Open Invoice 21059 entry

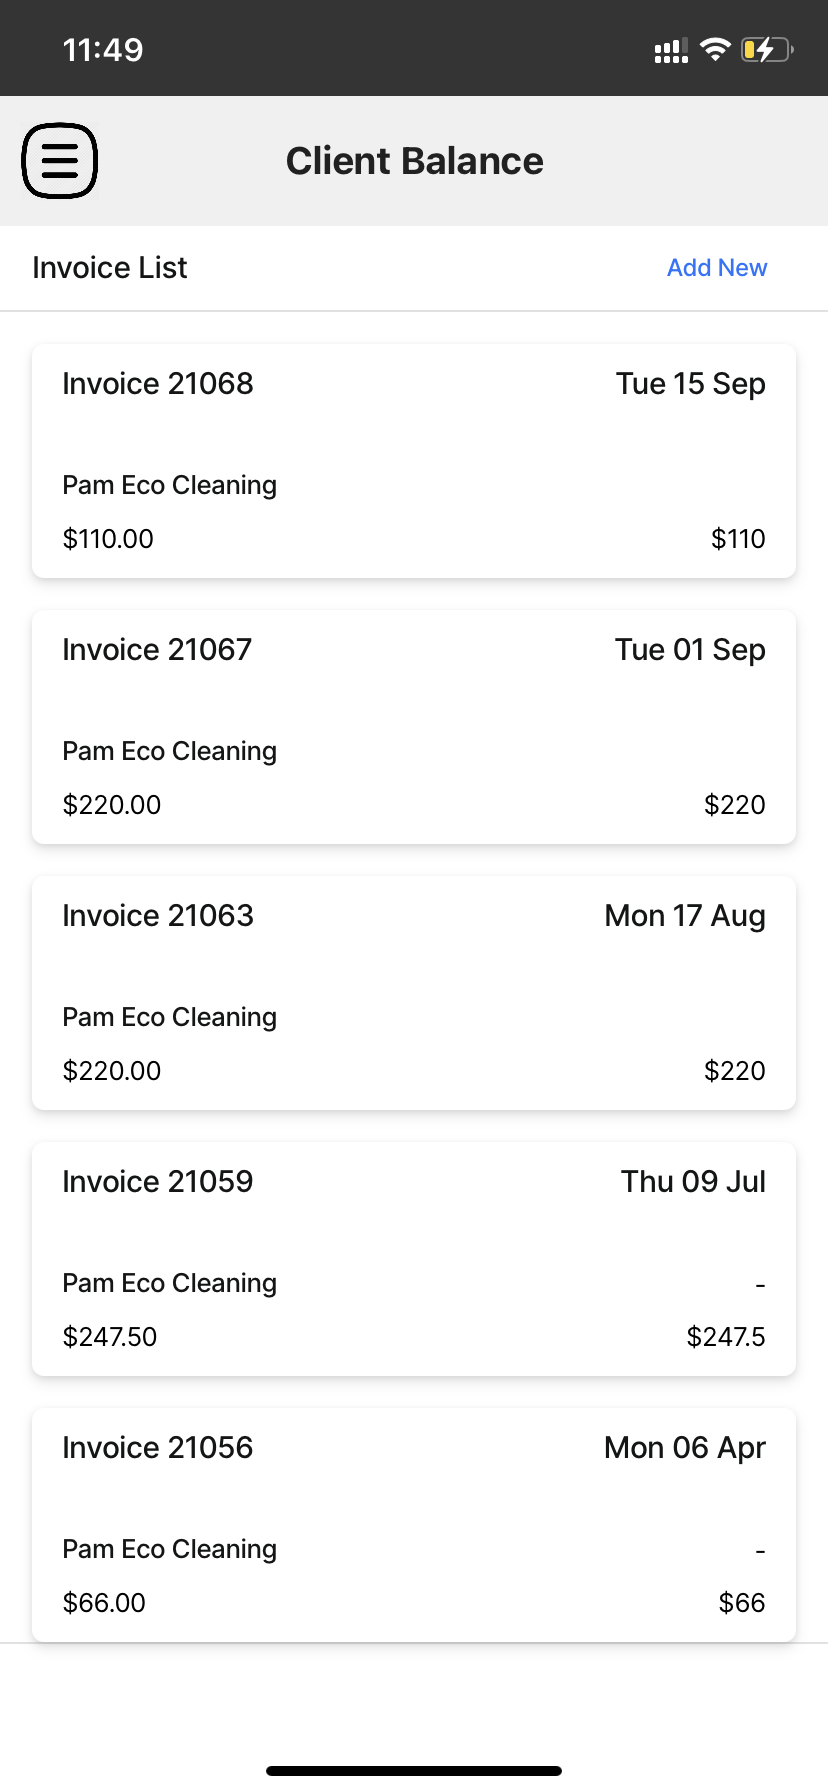[x=414, y=1259]
